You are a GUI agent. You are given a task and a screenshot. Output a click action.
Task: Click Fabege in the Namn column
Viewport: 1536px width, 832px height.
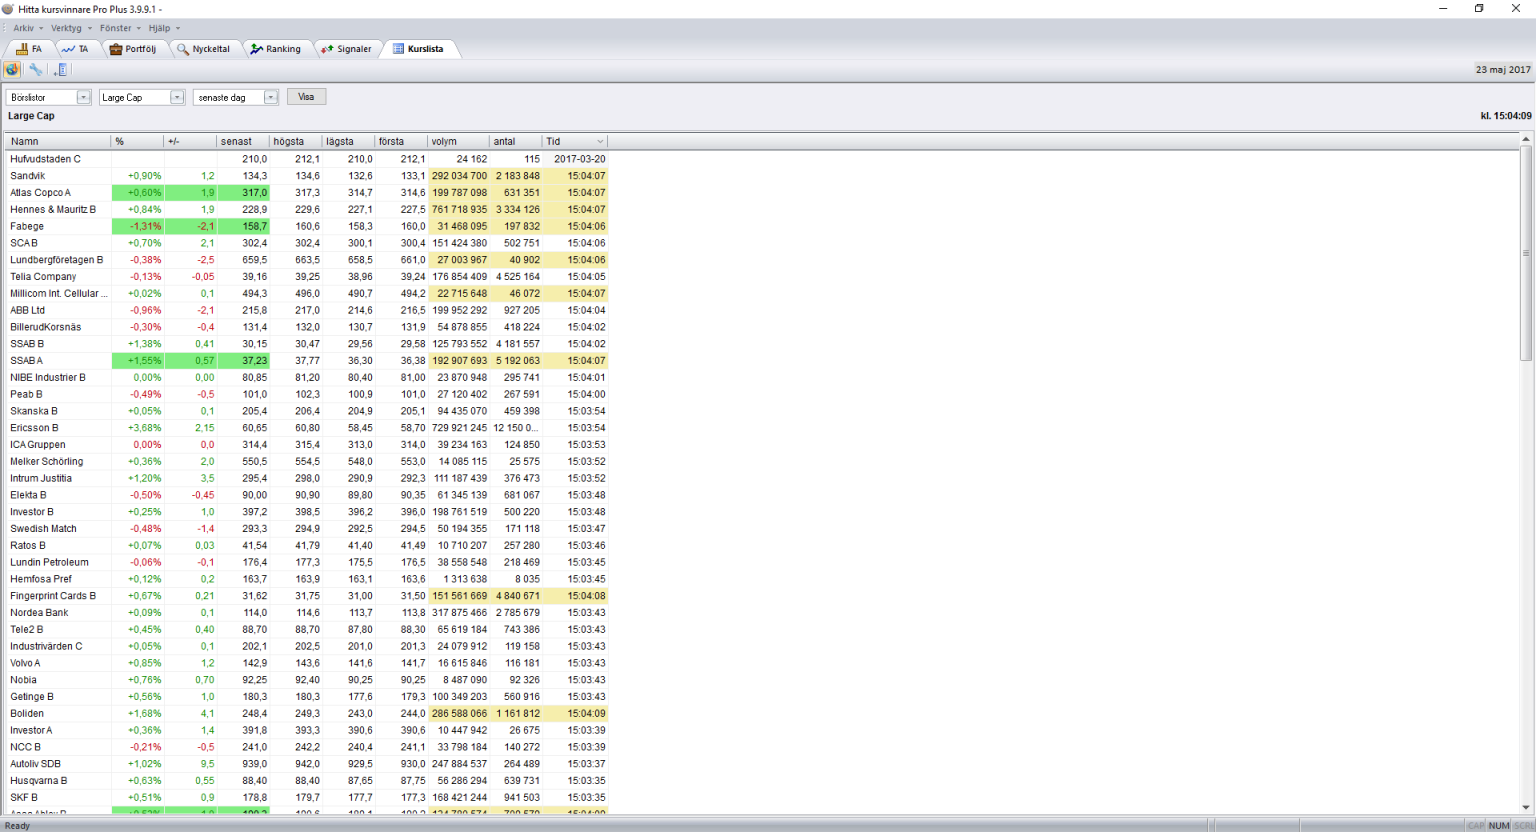[27, 227]
